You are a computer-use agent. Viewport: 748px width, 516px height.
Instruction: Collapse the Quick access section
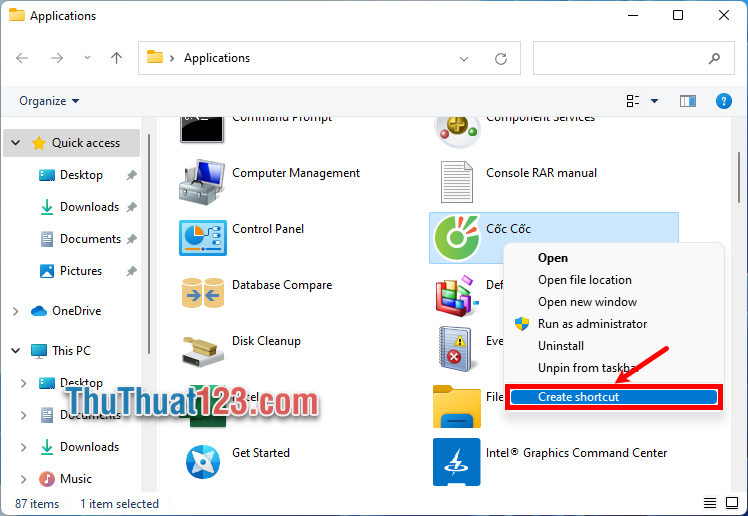point(15,143)
